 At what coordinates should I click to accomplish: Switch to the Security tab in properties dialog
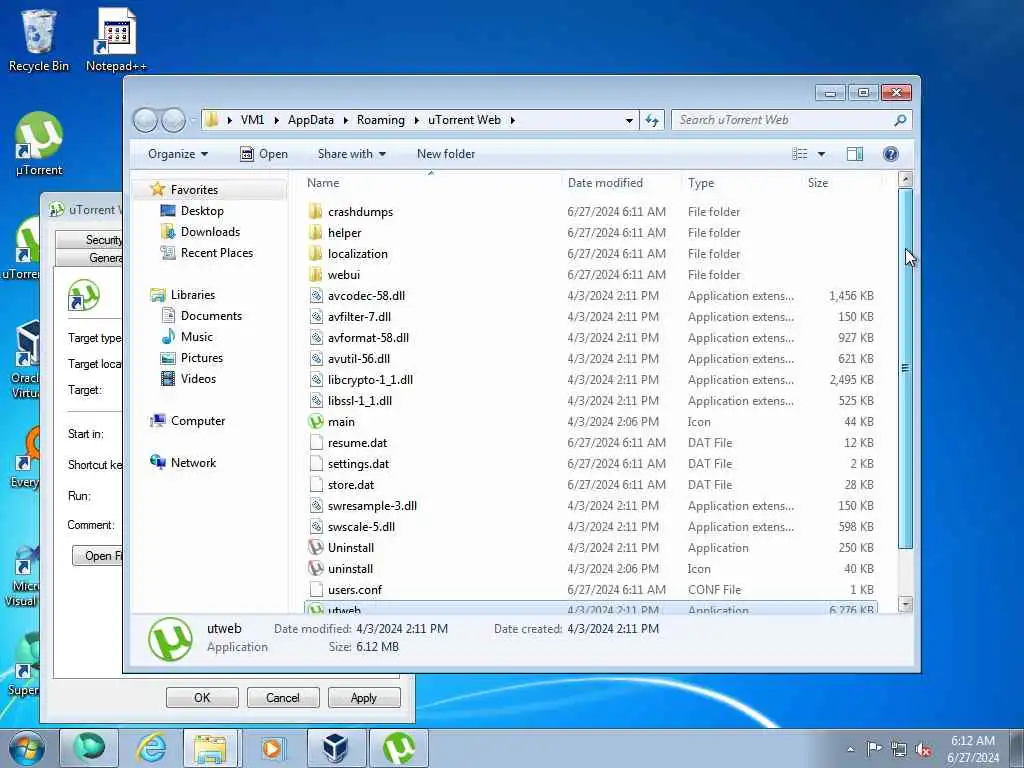tap(89, 240)
